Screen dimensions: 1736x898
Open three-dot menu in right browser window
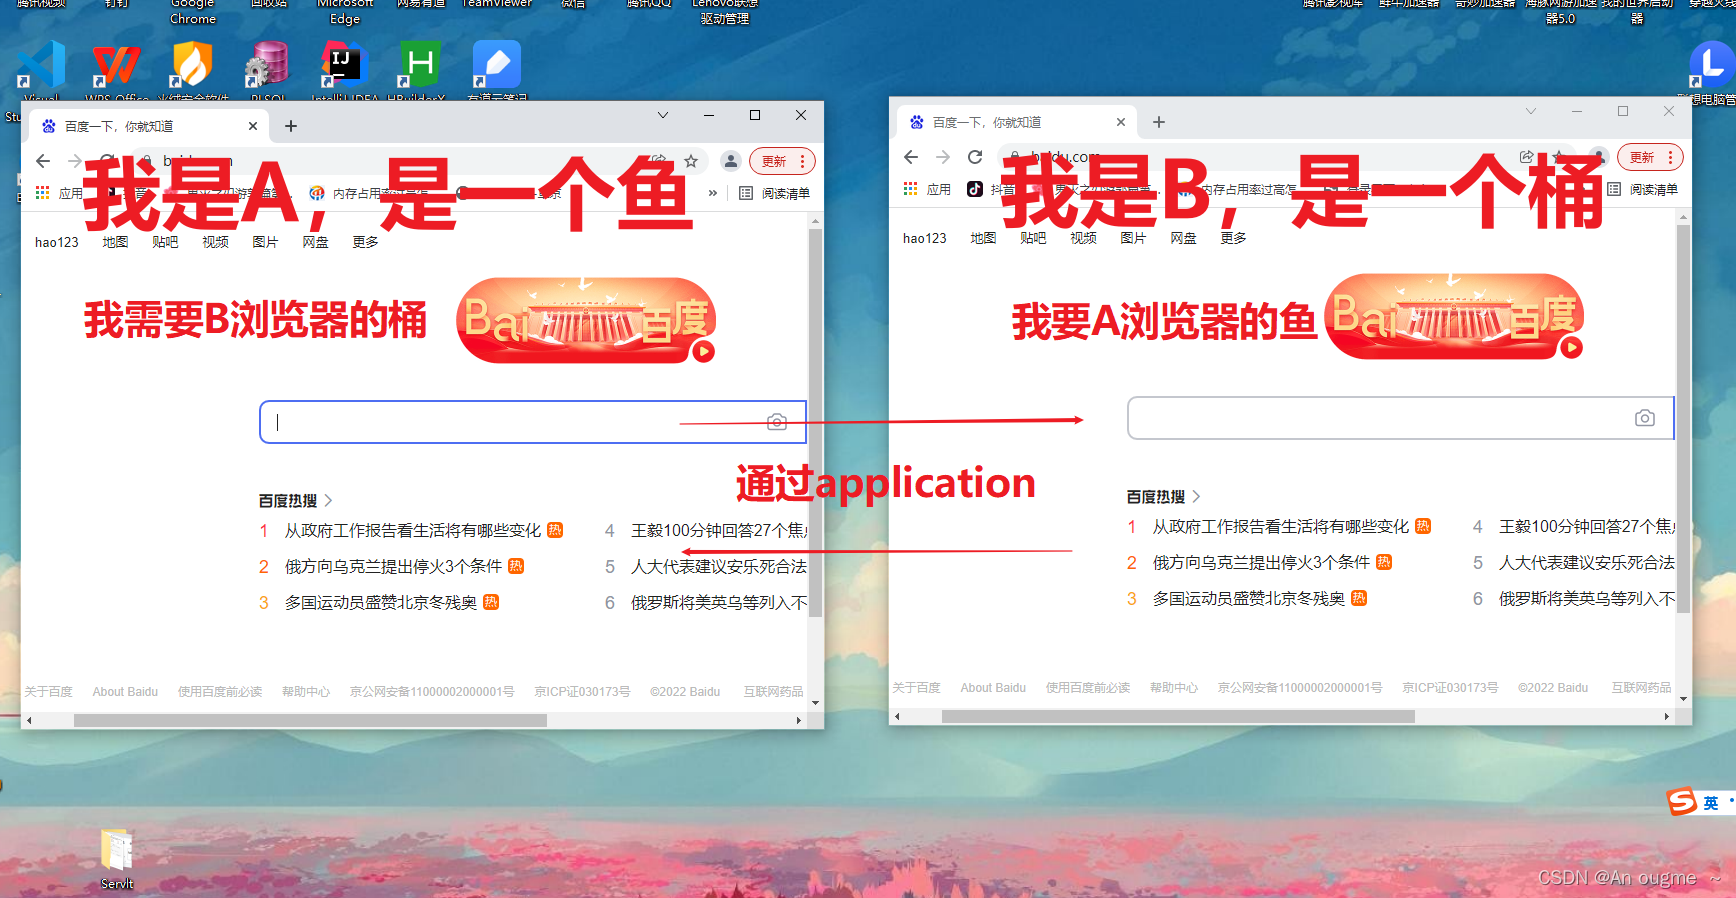tap(1671, 157)
